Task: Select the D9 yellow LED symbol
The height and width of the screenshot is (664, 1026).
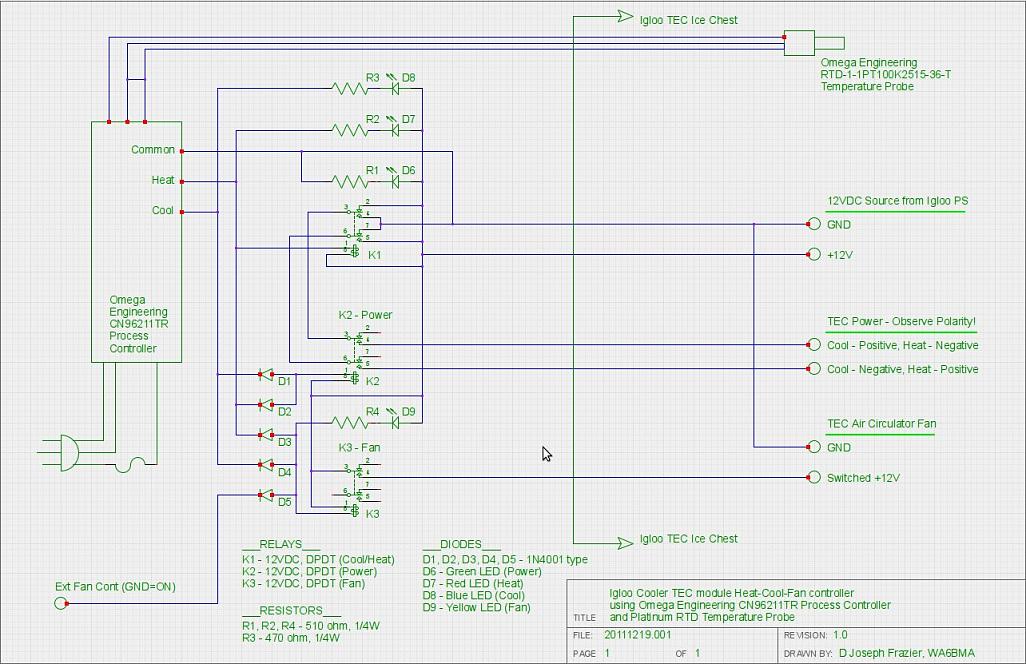Action: click(x=396, y=423)
